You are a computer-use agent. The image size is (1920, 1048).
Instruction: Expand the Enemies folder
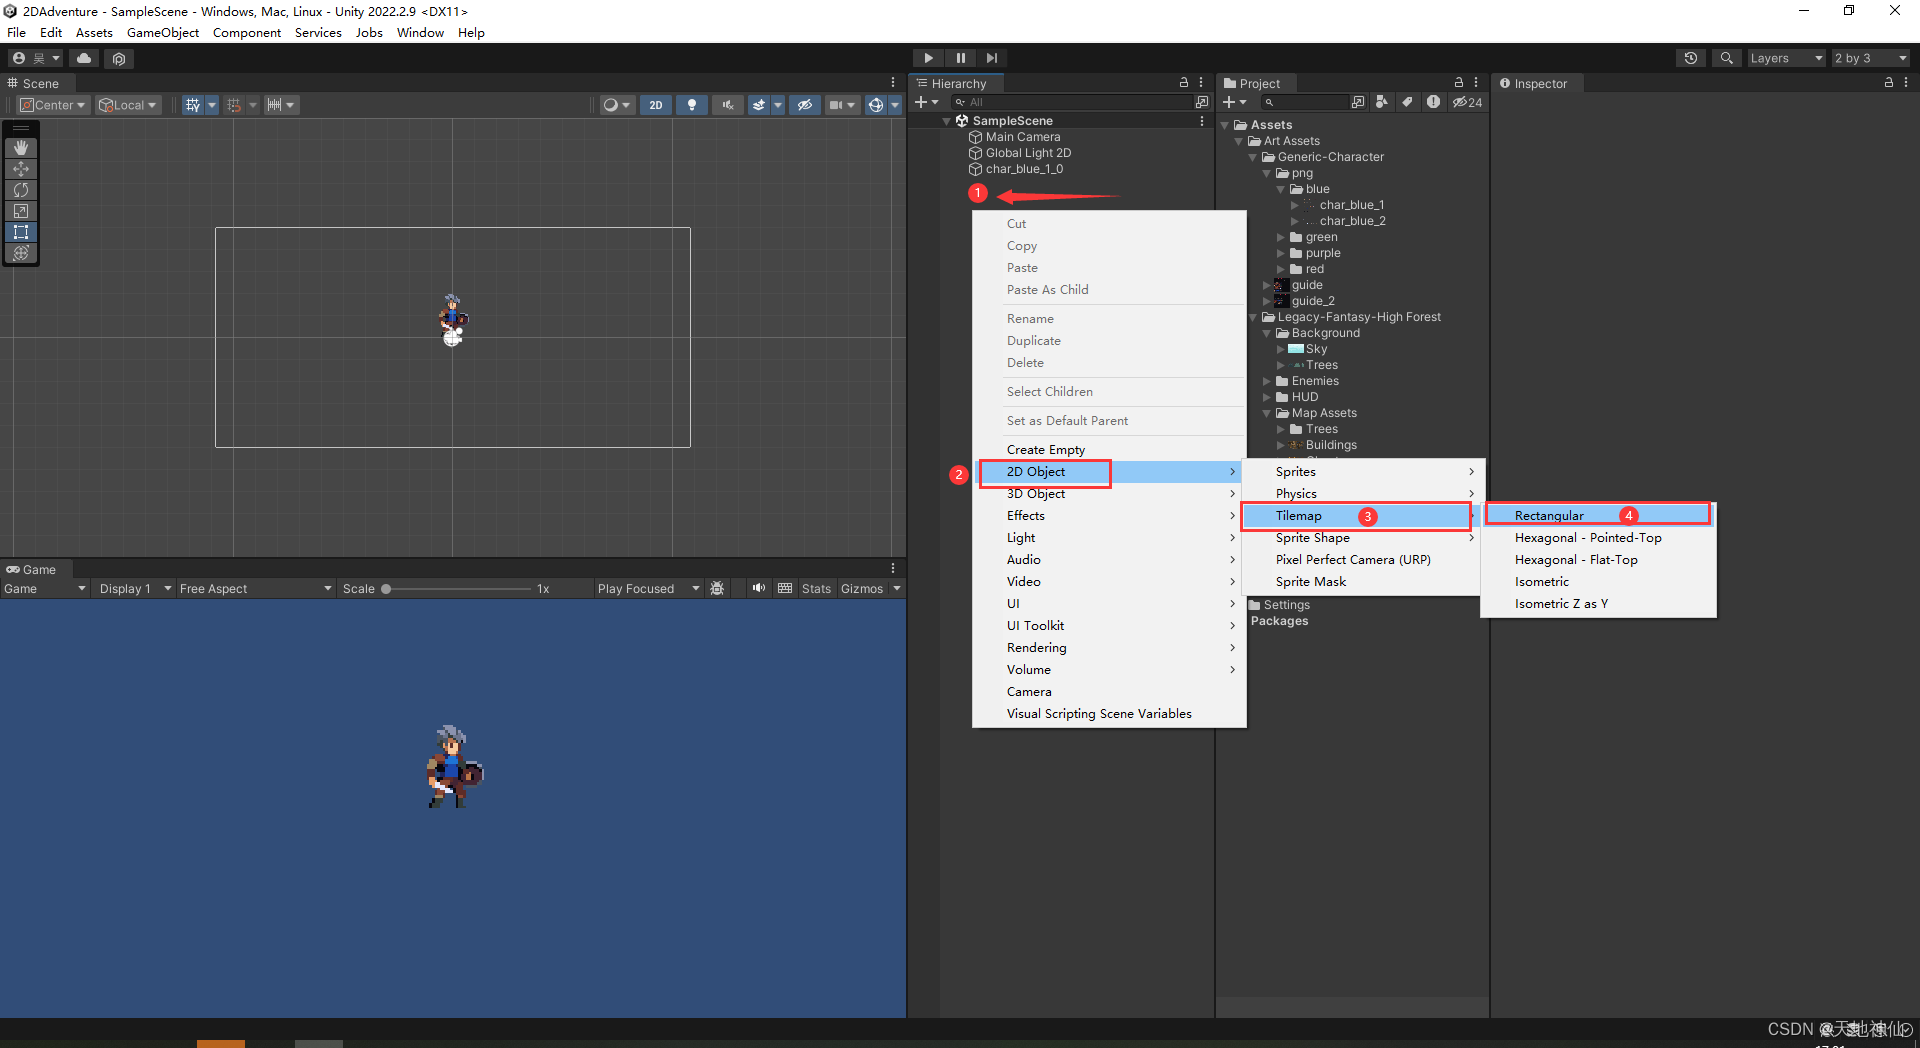pos(1267,381)
